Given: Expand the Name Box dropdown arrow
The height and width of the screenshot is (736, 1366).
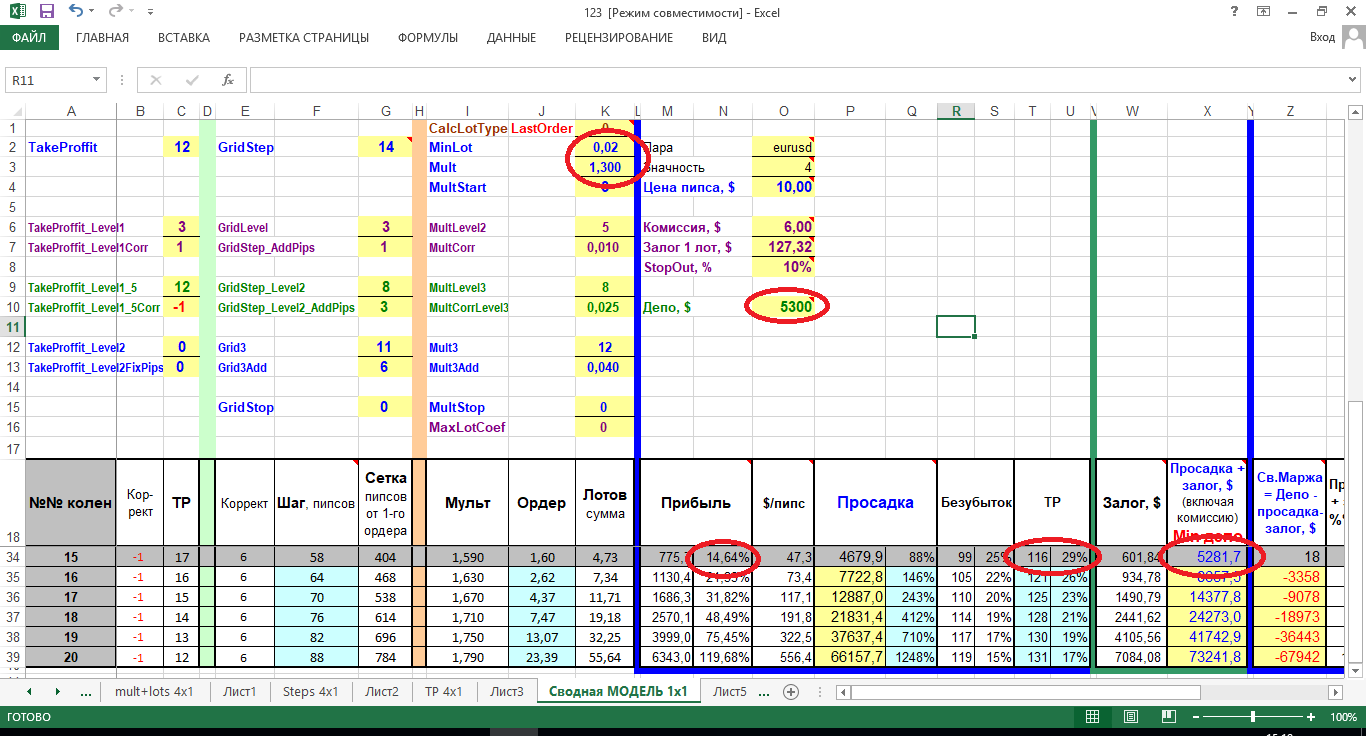Looking at the screenshot, I should (97, 80).
